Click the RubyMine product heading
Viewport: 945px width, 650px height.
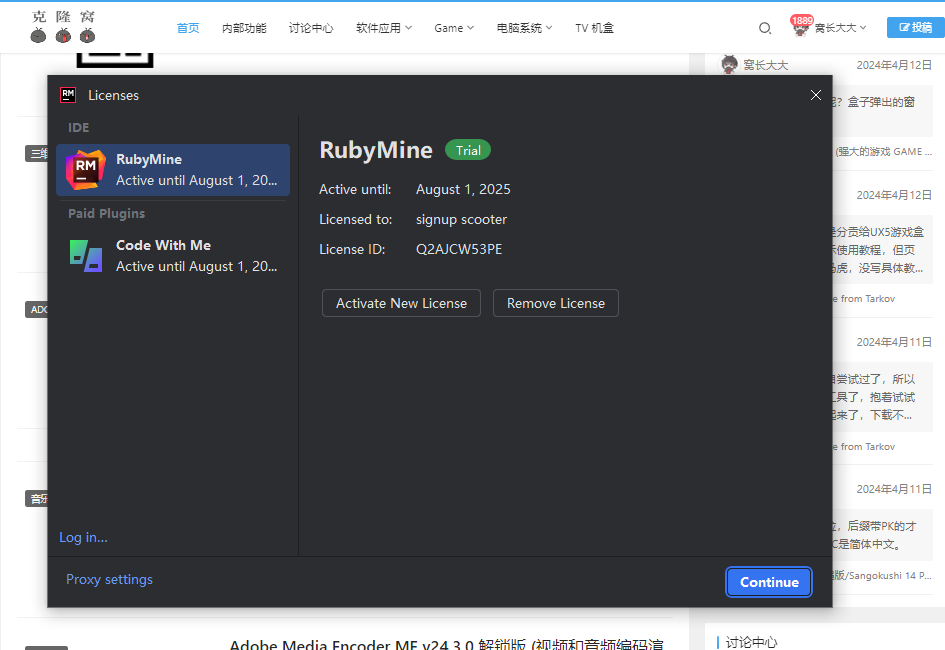[x=376, y=150]
